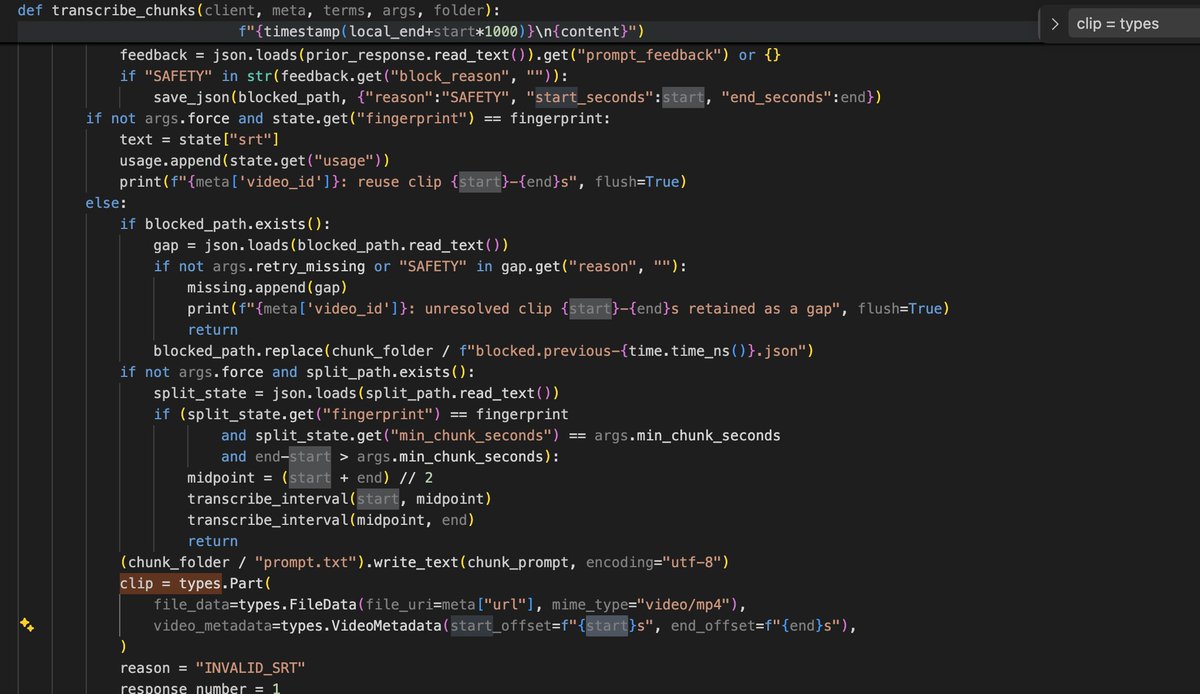Click 'reason = "INVALID_SRT"' line
Screen dimensions: 1200x694
coord(212,668)
